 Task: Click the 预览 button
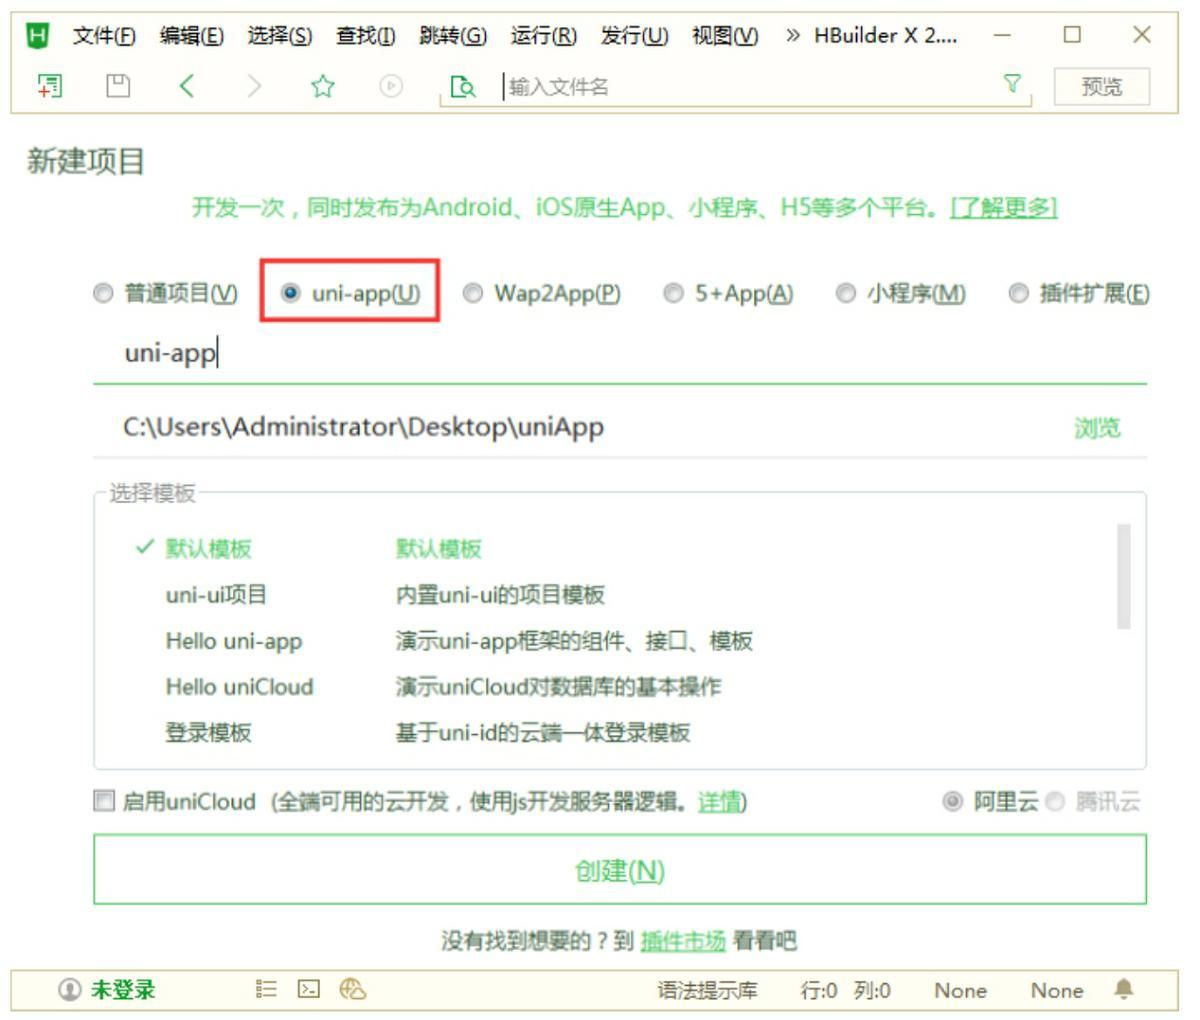coord(1102,87)
